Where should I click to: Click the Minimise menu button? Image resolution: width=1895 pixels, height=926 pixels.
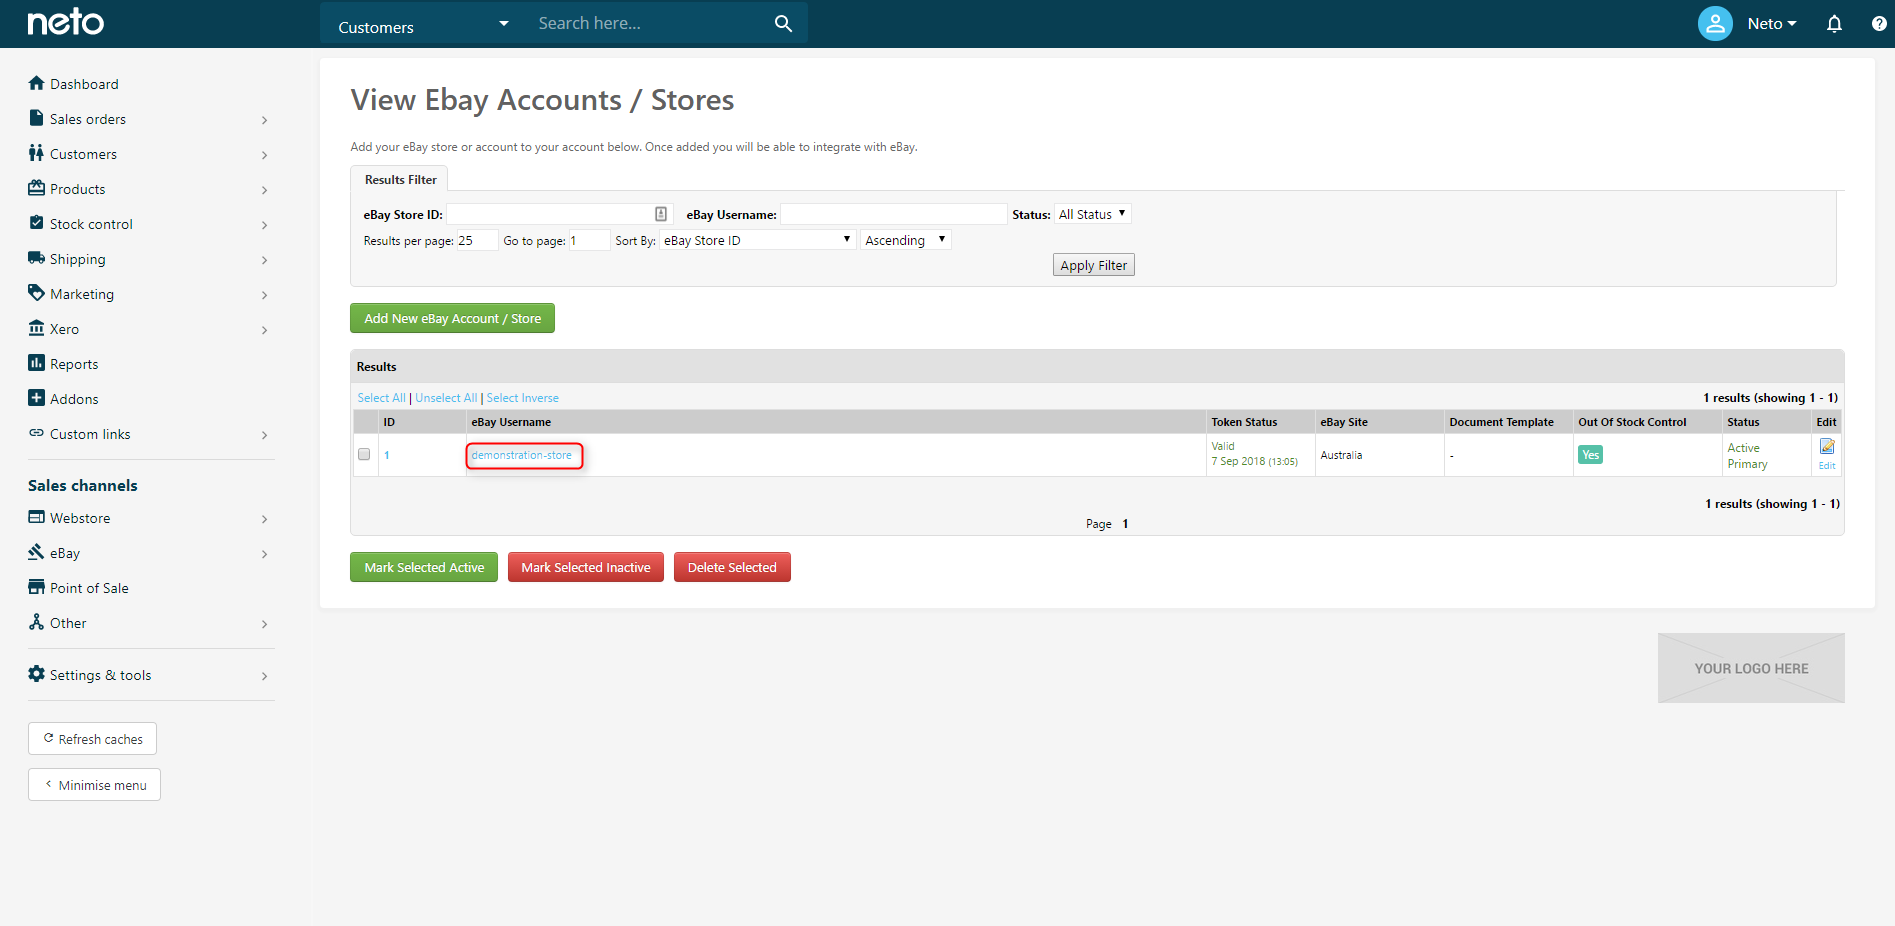(94, 785)
